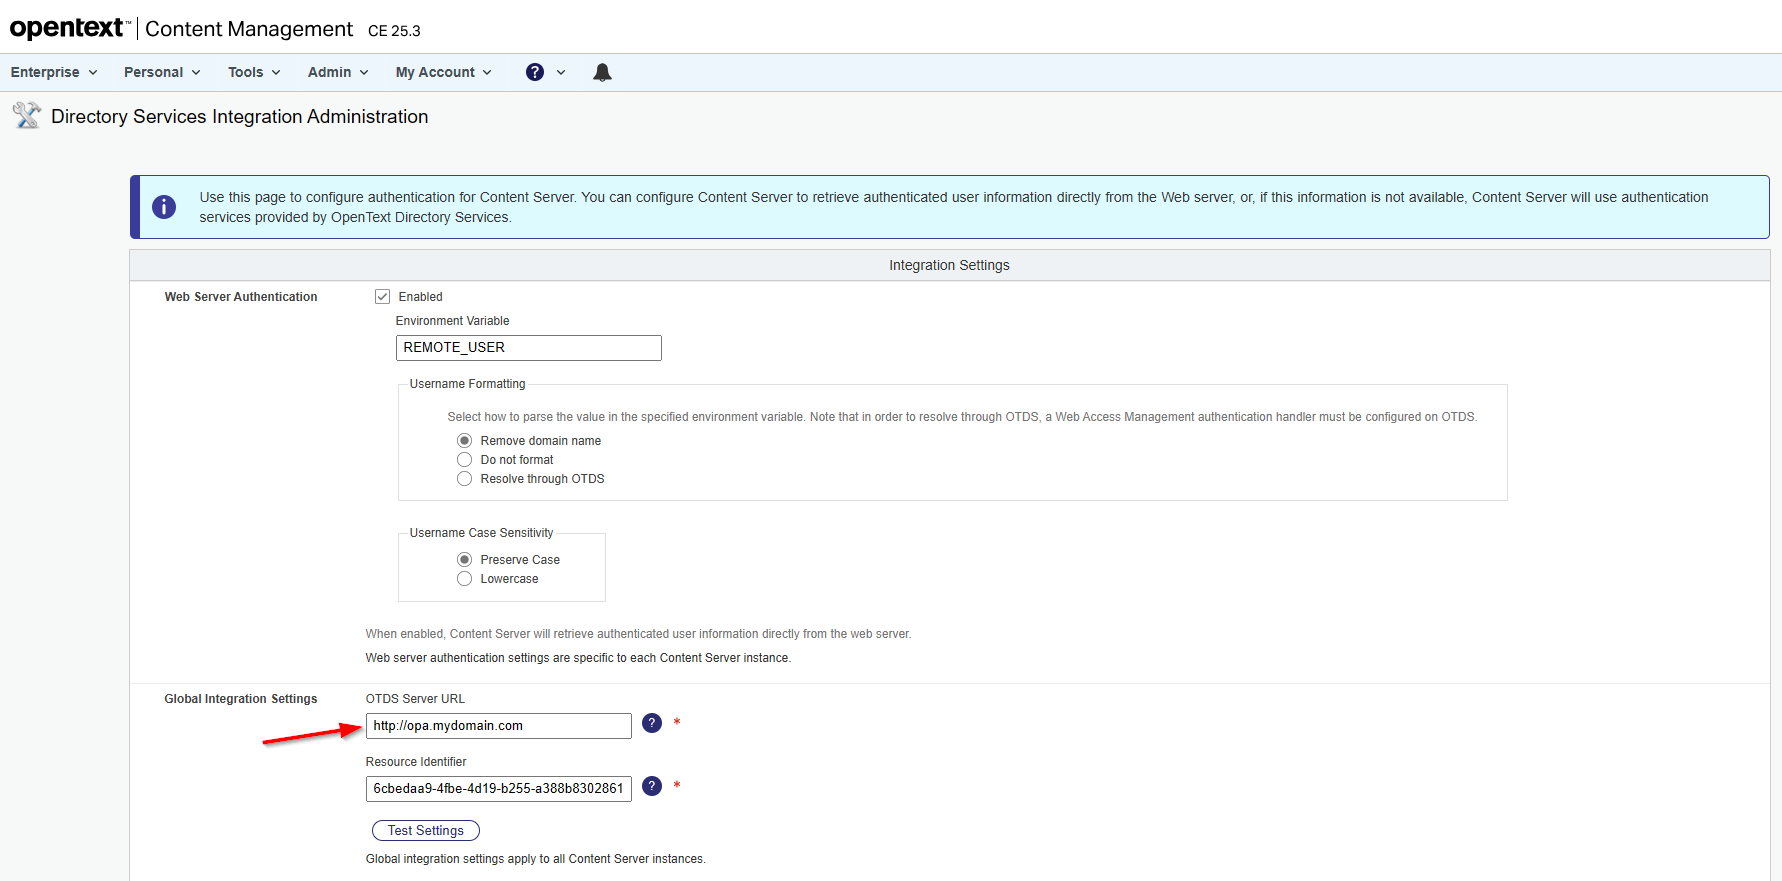This screenshot has height=881, width=1782.
Task: Click the help icon next to OTDS Server URL
Action: pos(652,723)
